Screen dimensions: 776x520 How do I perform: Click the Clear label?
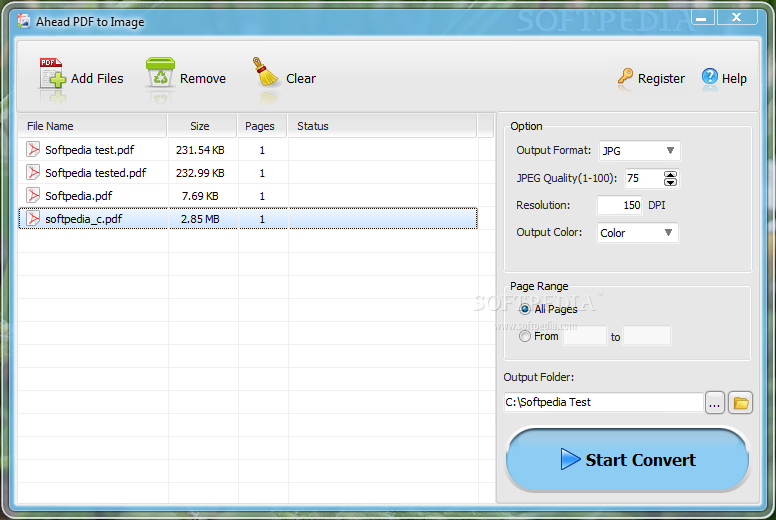coord(301,79)
